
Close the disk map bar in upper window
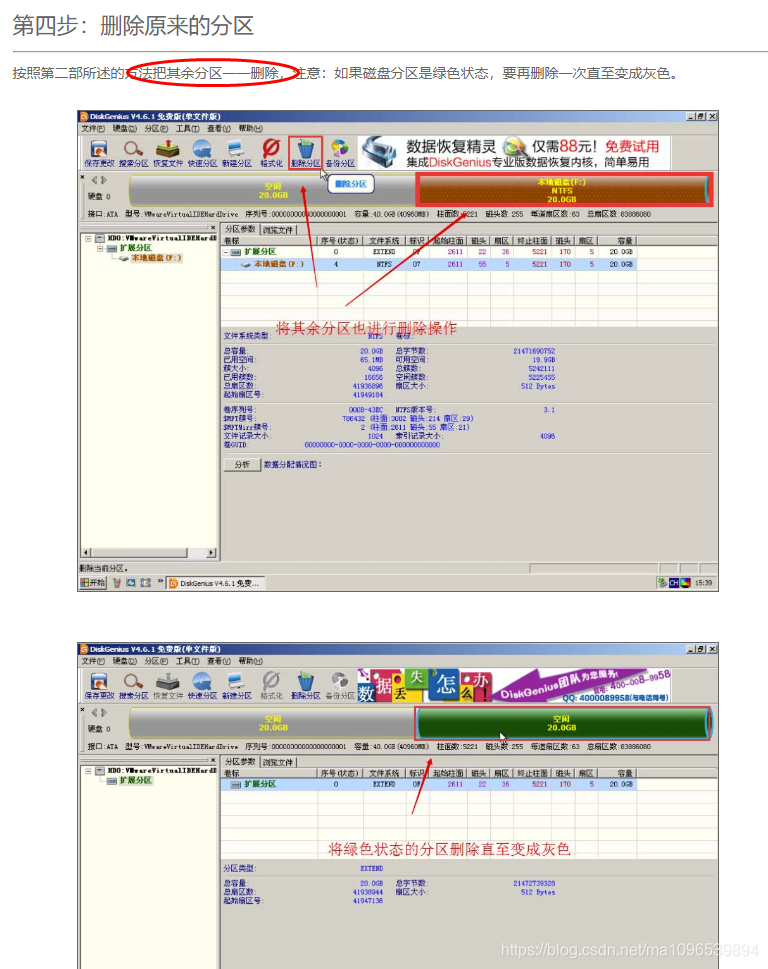click(x=82, y=177)
